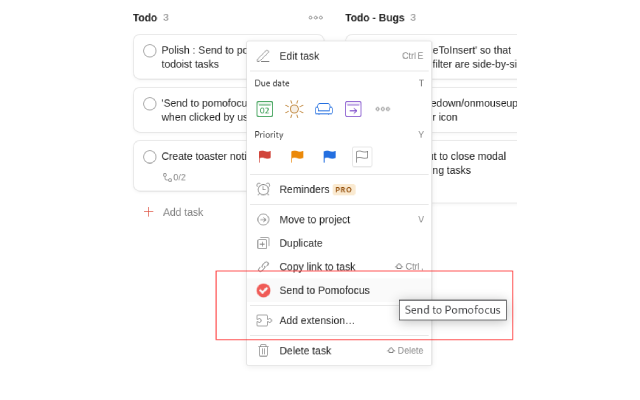
Task: Click the Send to Pomofocus red icon
Action: pos(264,290)
